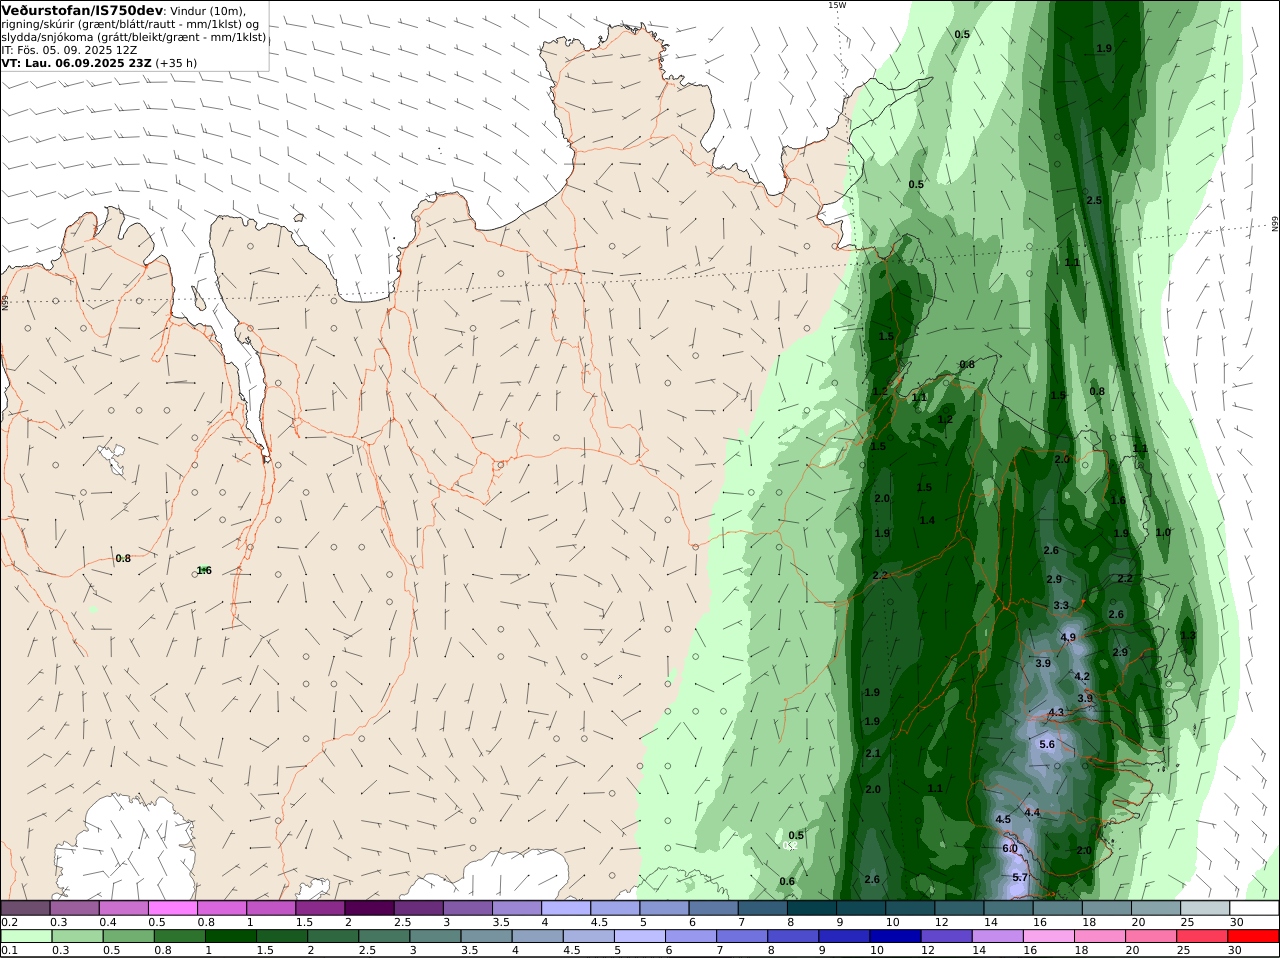Select lower legend dark blue swatch between 10 and 12

(x=895, y=936)
